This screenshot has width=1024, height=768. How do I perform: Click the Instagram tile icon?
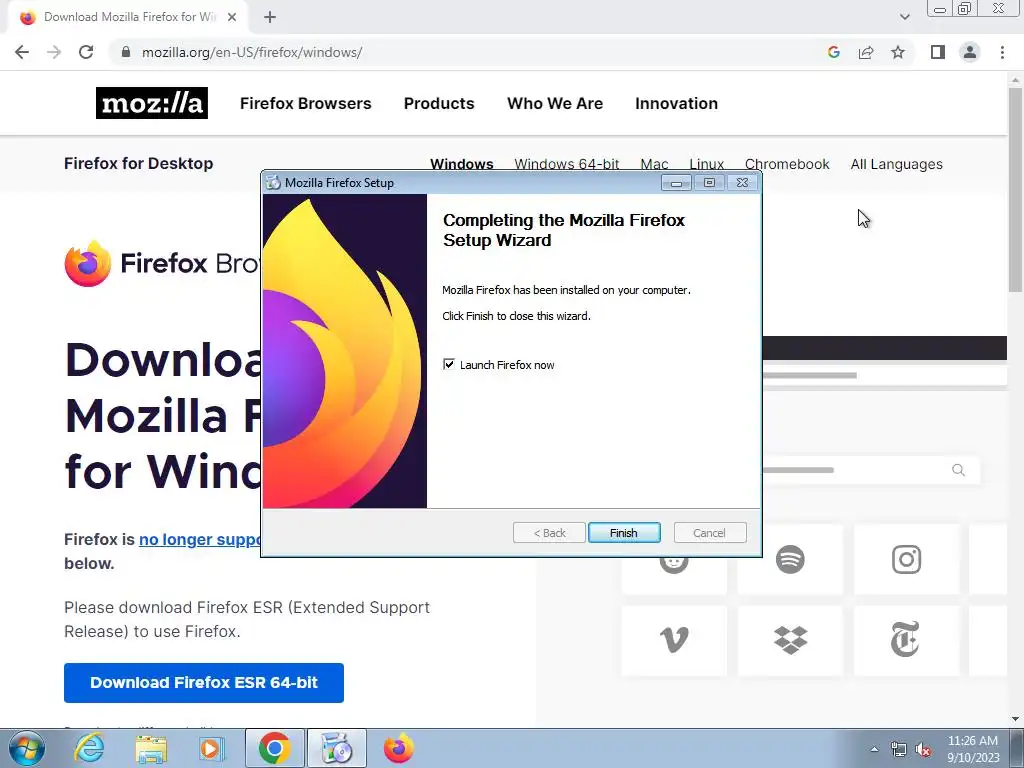pos(906,560)
